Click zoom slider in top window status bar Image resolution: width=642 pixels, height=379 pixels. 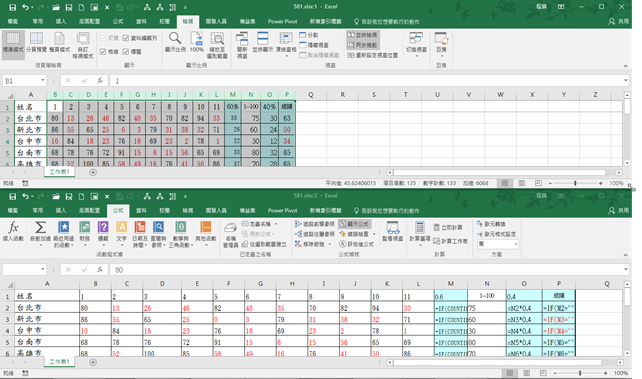click(x=575, y=183)
